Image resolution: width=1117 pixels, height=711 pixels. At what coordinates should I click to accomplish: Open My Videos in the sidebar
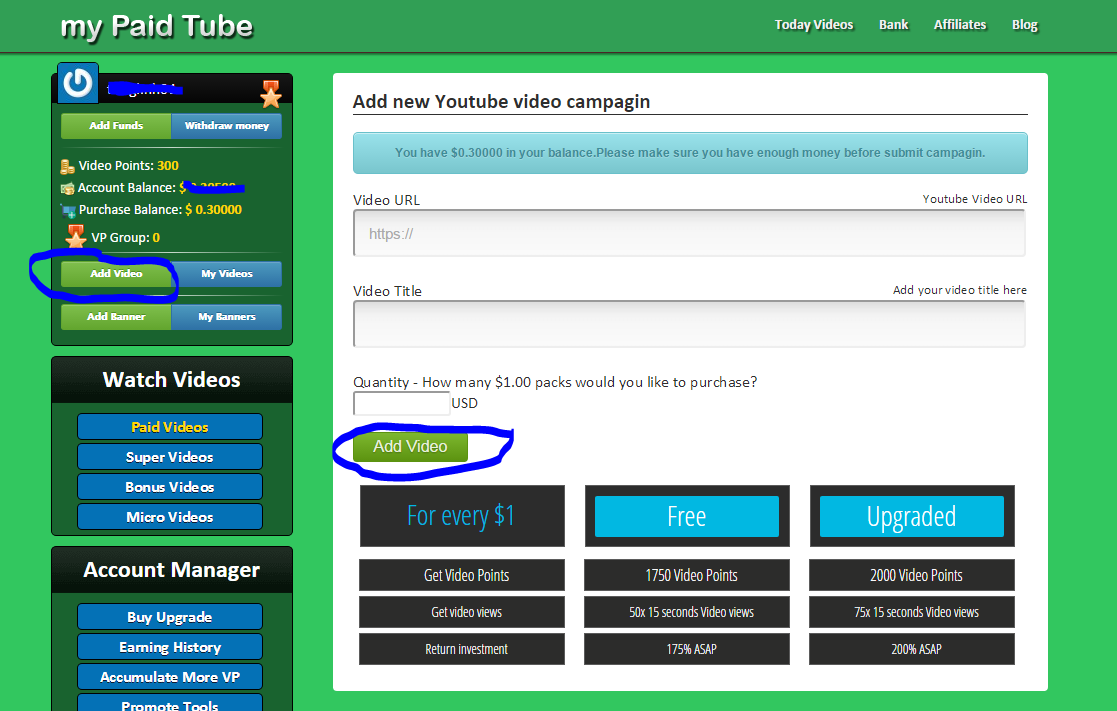click(227, 274)
